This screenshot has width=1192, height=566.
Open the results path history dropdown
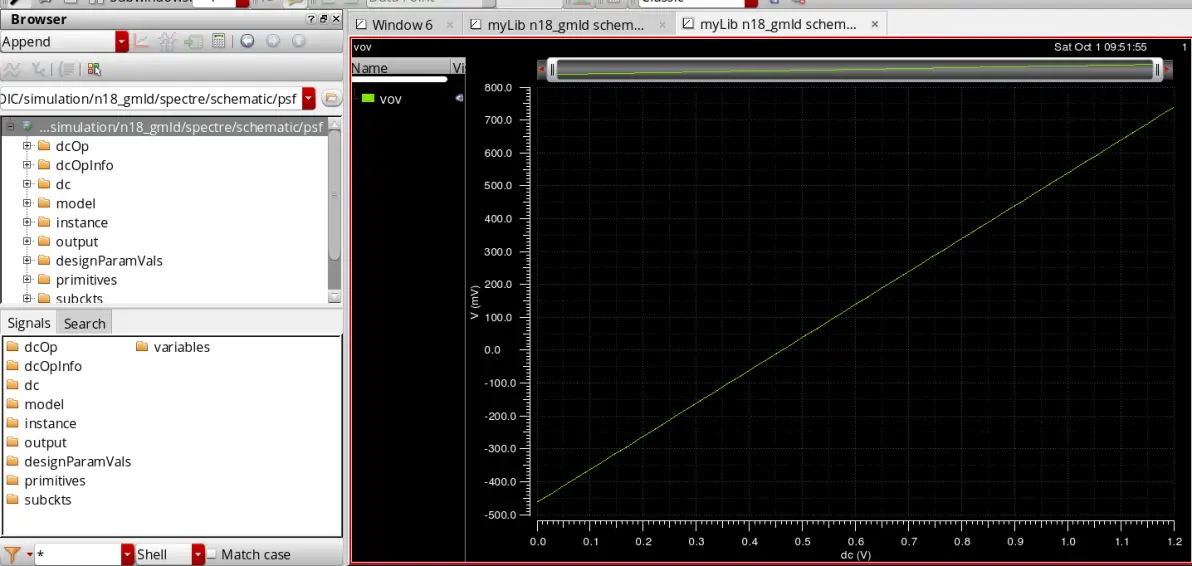pos(309,98)
